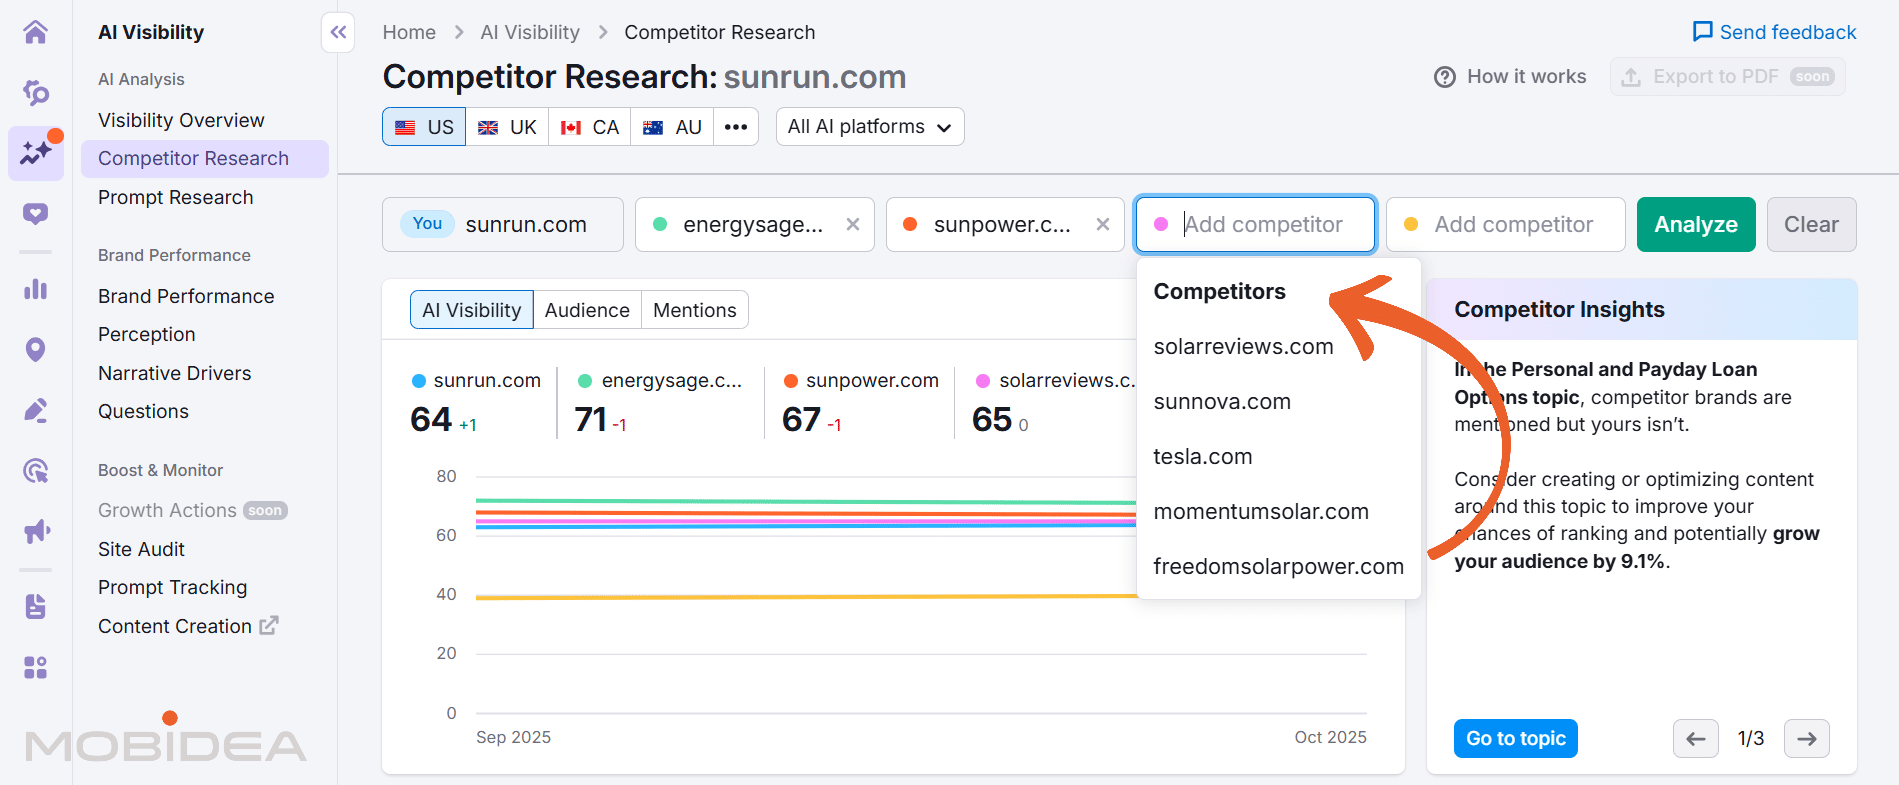This screenshot has width=1899, height=785.
Task: Click blue sunrun.com legend dot
Action: (419, 381)
